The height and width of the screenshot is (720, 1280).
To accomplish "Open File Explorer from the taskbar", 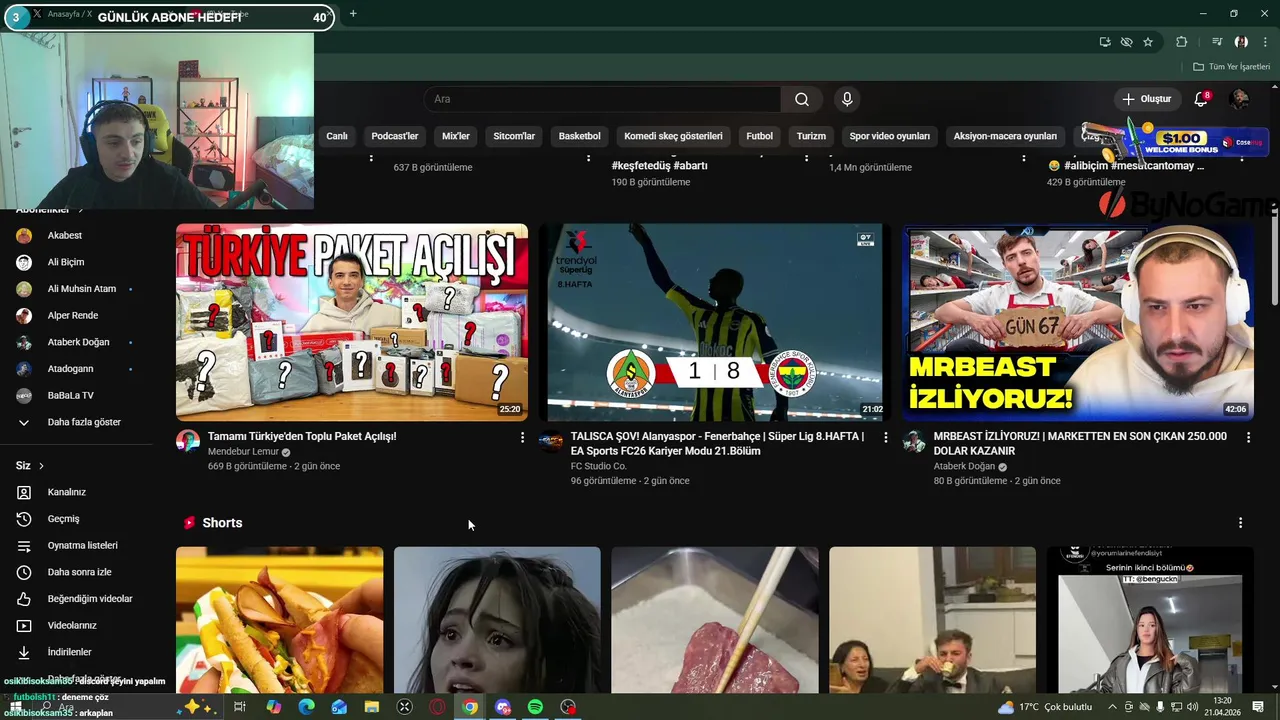I will 371,707.
